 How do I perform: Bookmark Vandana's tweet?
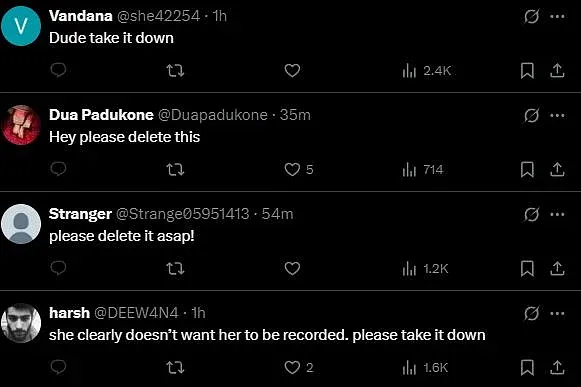tap(527, 70)
